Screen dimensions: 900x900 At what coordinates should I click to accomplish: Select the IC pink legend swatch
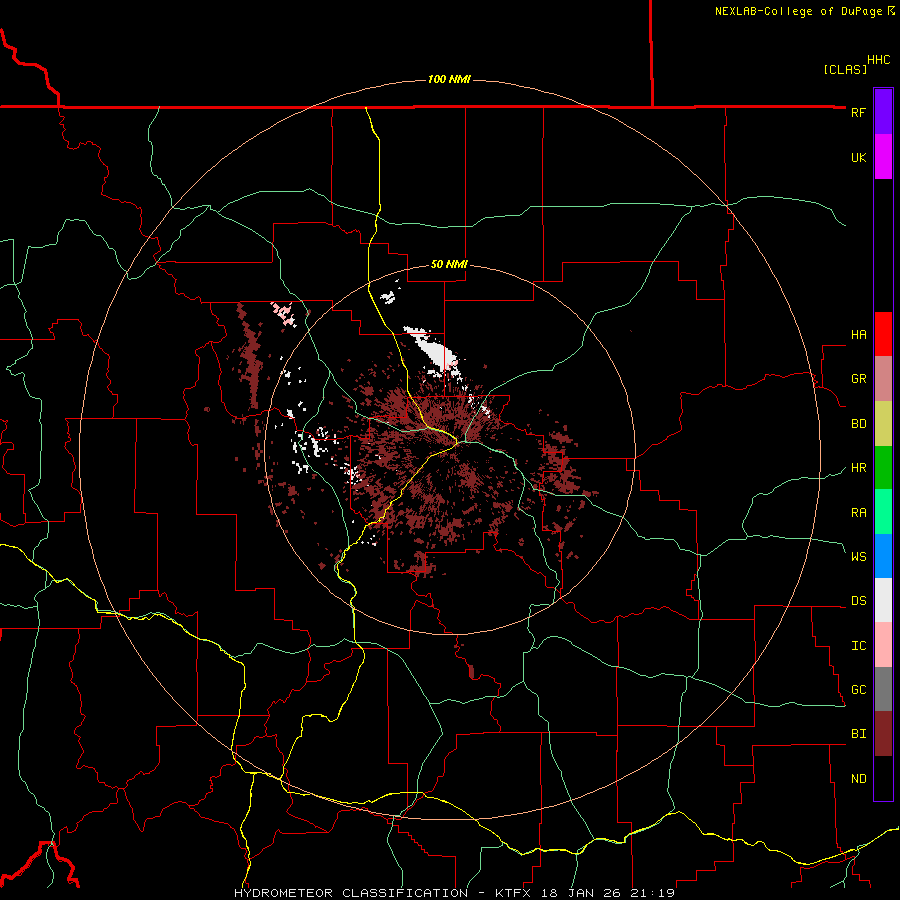click(883, 645)
